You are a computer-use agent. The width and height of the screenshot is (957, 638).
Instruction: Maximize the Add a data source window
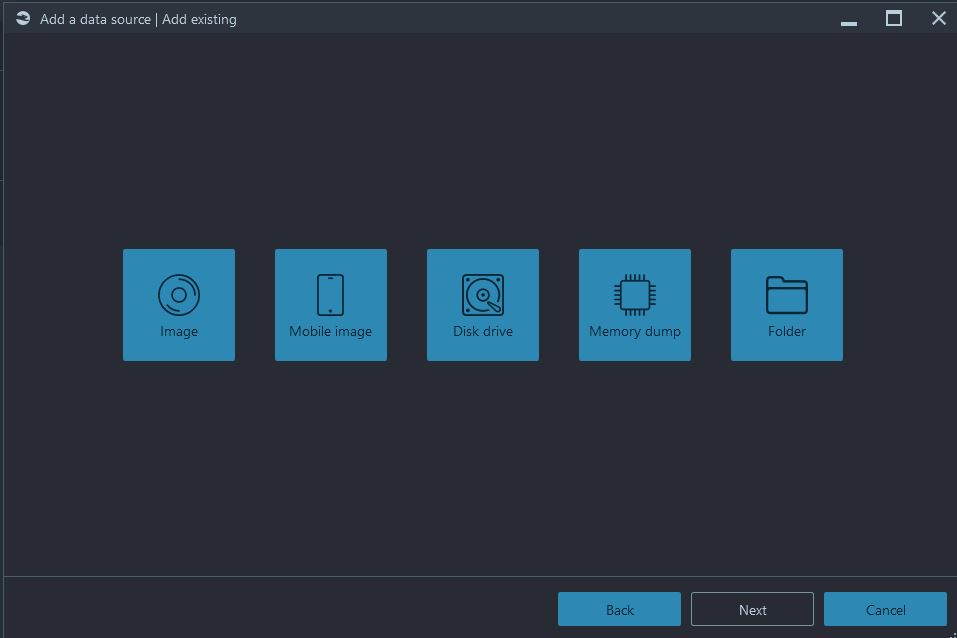pos(894,18)
